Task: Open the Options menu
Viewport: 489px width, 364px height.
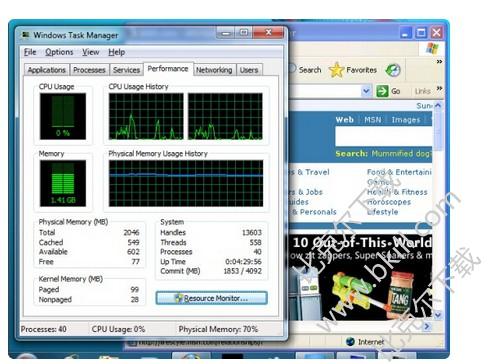Action: tap(59, 52)
